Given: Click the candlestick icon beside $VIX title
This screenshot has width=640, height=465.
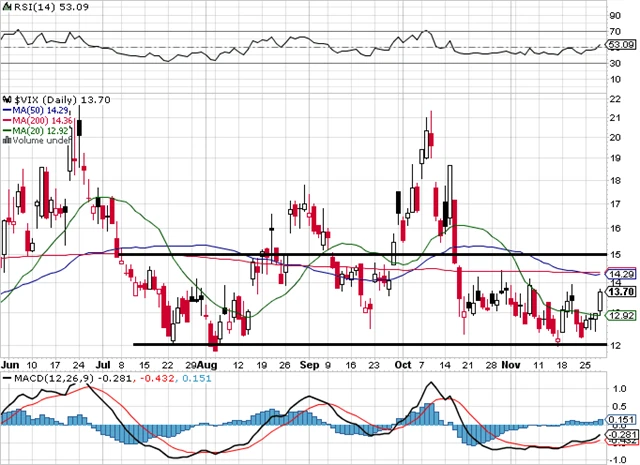Looking at the screenshot, I should tap(7, 101).
